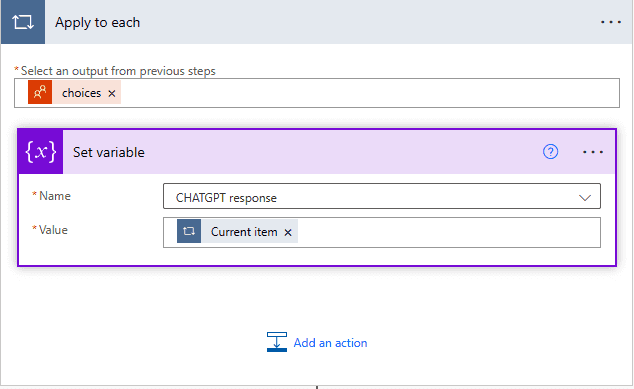Remove the Current item token
Screen dimensions: 634x389
pyautogui.click(x=288, y=233)
